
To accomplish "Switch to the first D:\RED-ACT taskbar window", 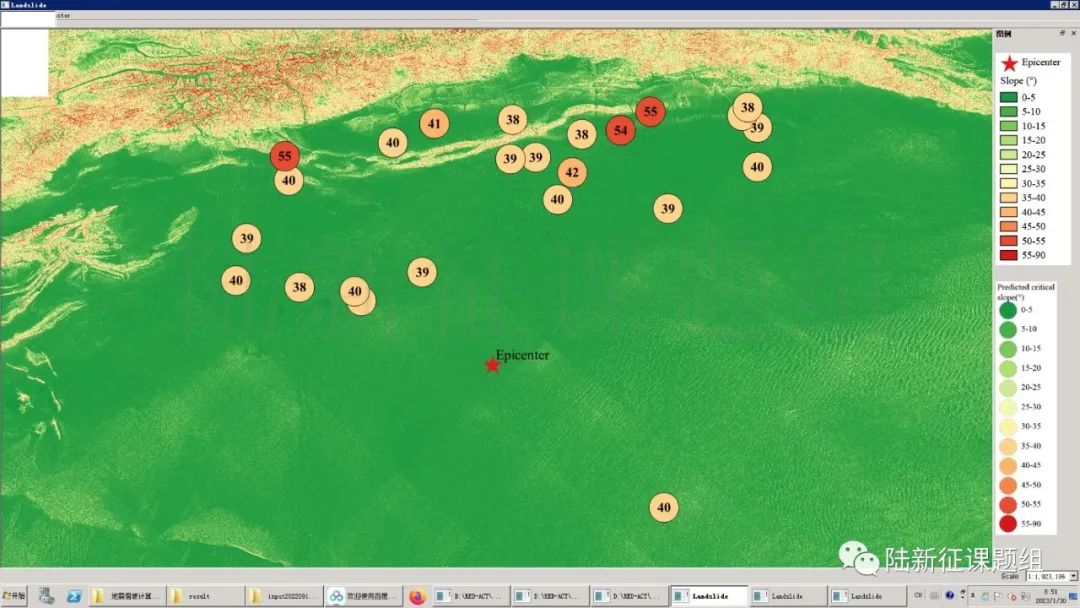I will tap(469, 597).
